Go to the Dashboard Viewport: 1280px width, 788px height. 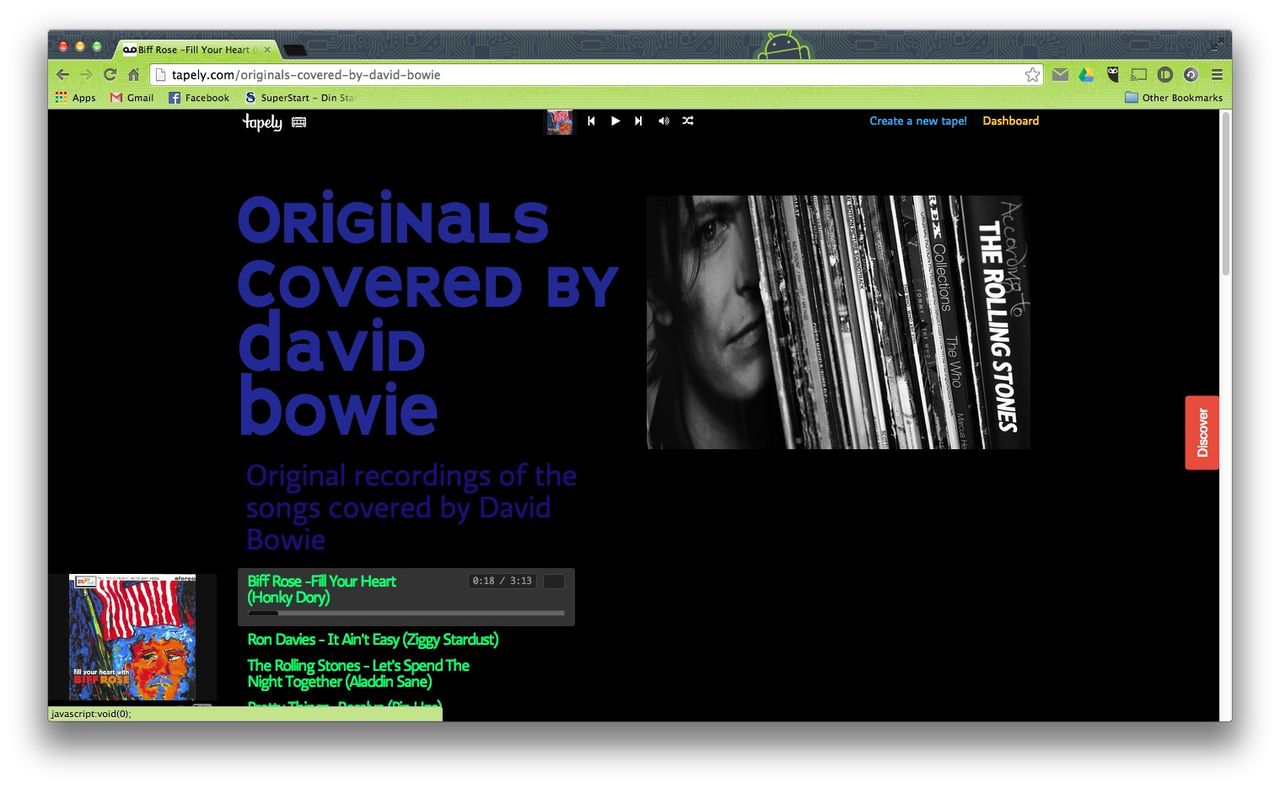(1010, 121)
